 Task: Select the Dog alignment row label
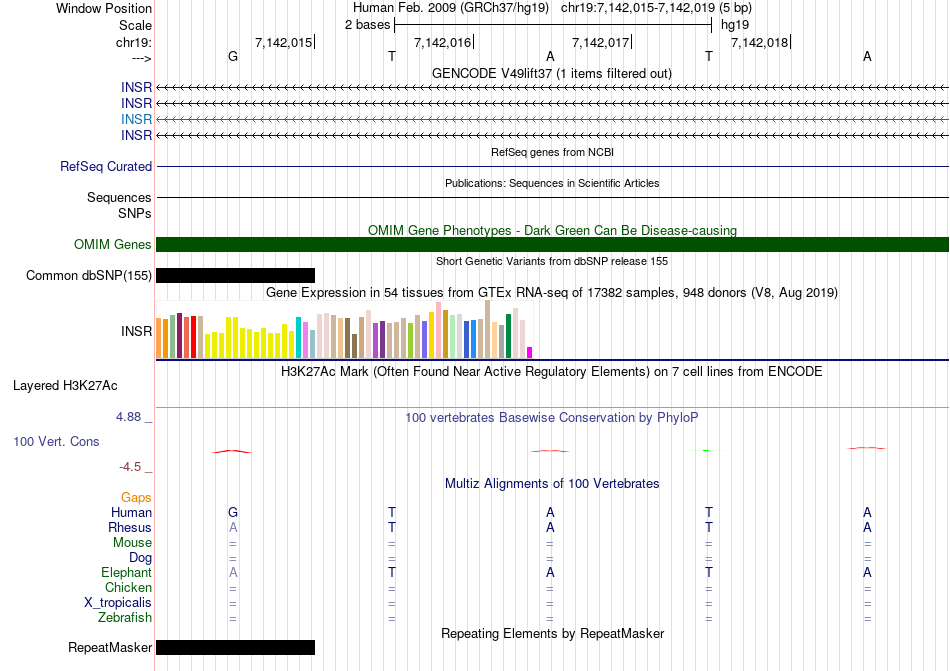tap(140, 557)
